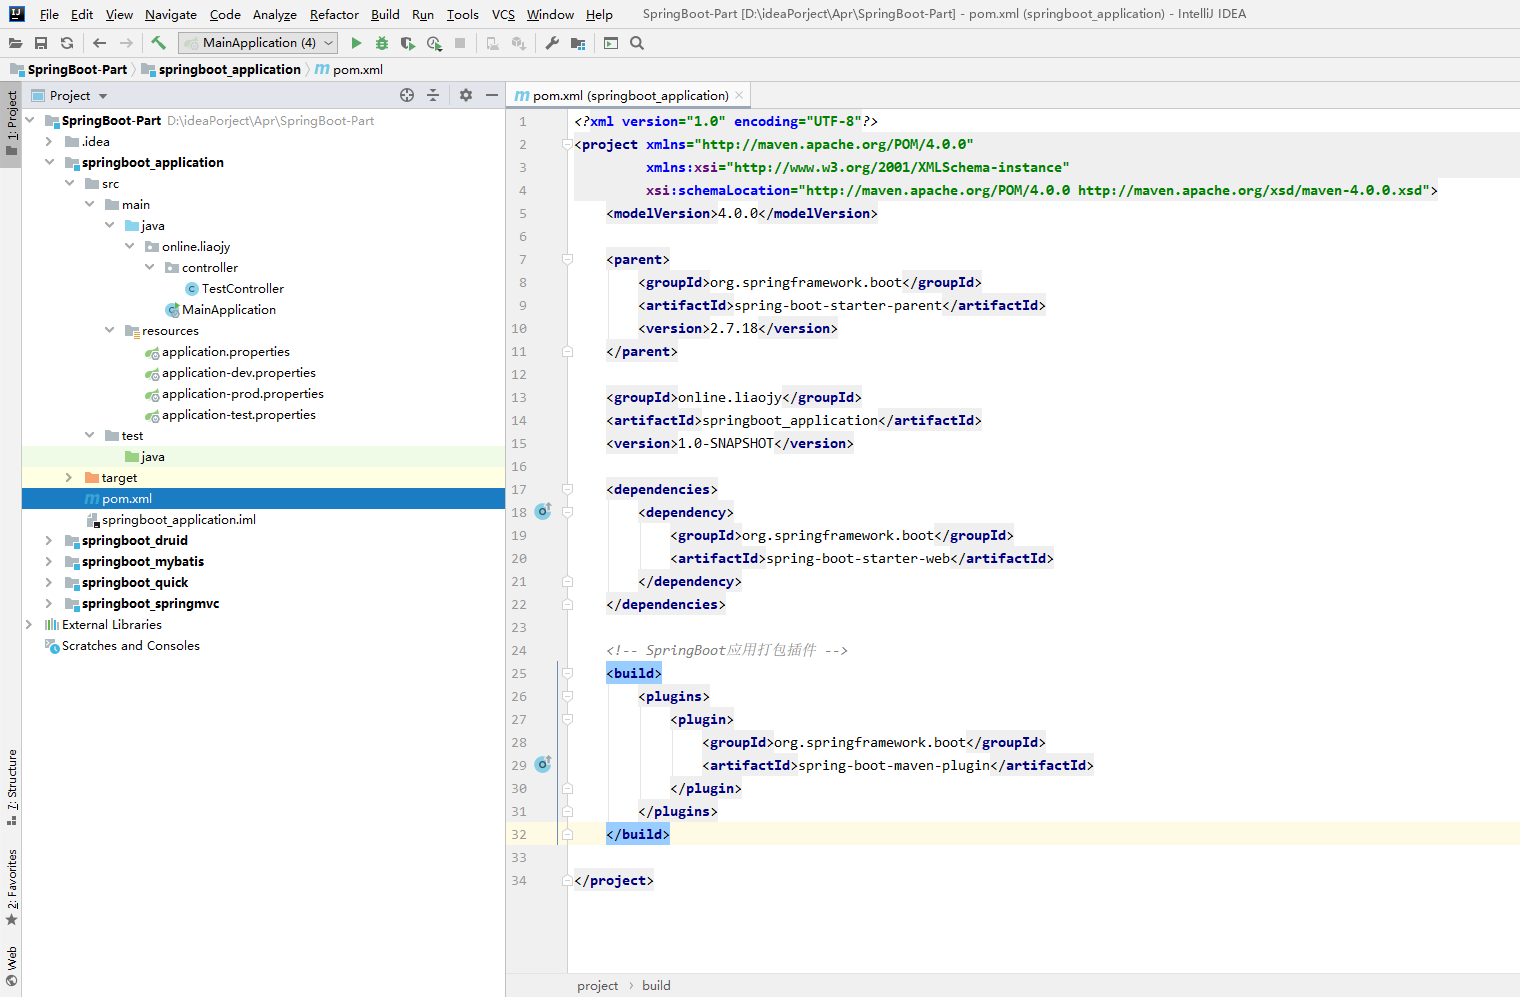The width and height of the screenshot is (1520, 997).
Task: Expand the springboot_mybatis module
Action: point(49,561)
